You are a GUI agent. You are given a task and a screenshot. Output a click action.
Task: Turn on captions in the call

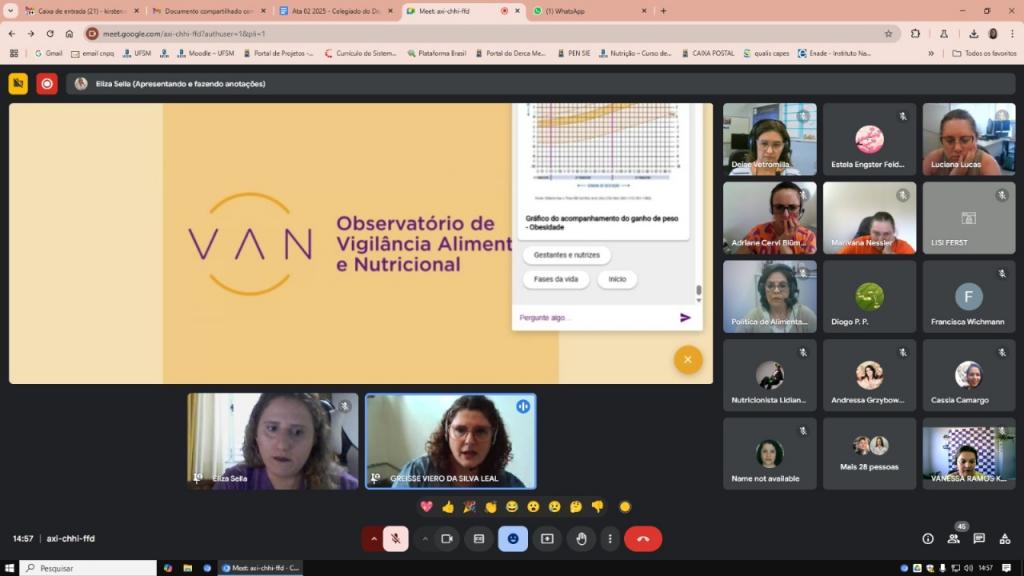pos(479,539)
